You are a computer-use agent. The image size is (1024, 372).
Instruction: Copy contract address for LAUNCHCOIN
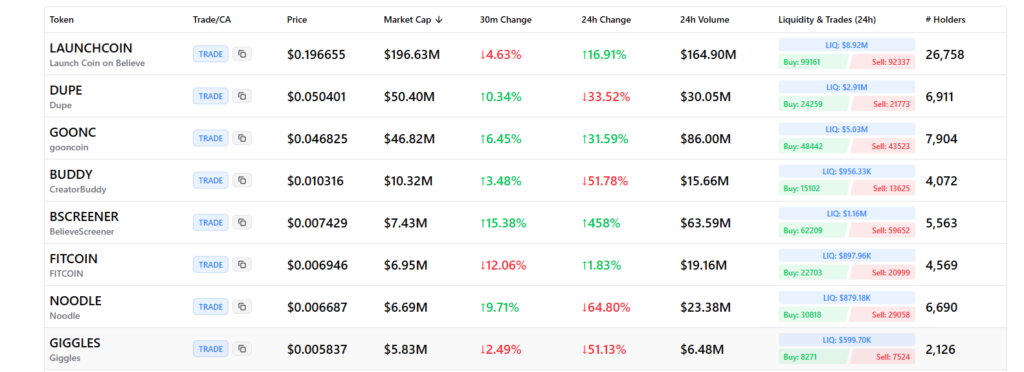(242, 54)
